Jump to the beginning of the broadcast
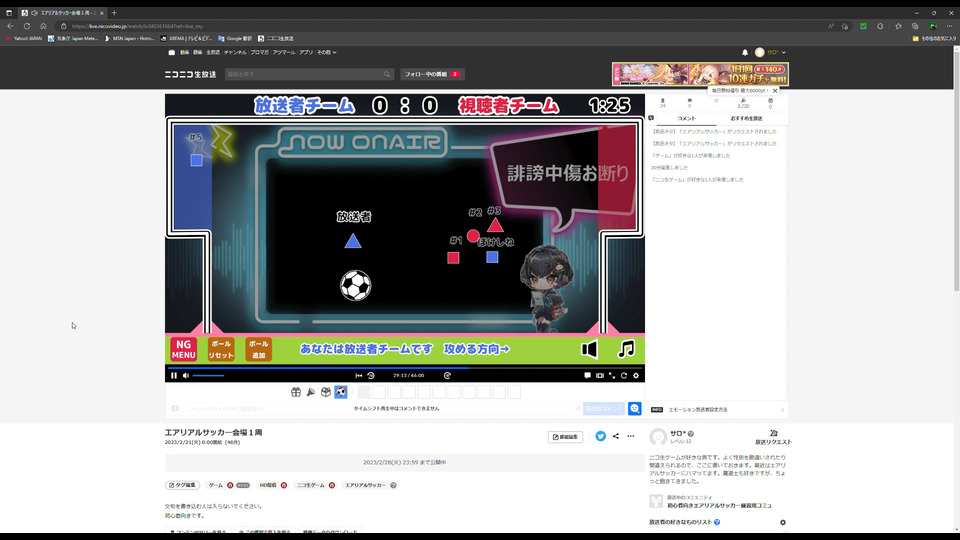 358,375
